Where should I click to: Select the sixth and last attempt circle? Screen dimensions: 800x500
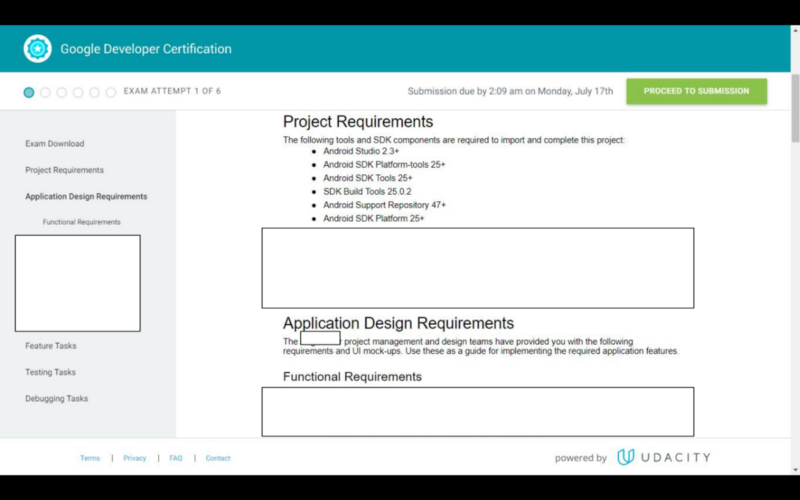(x=111, y=92)
